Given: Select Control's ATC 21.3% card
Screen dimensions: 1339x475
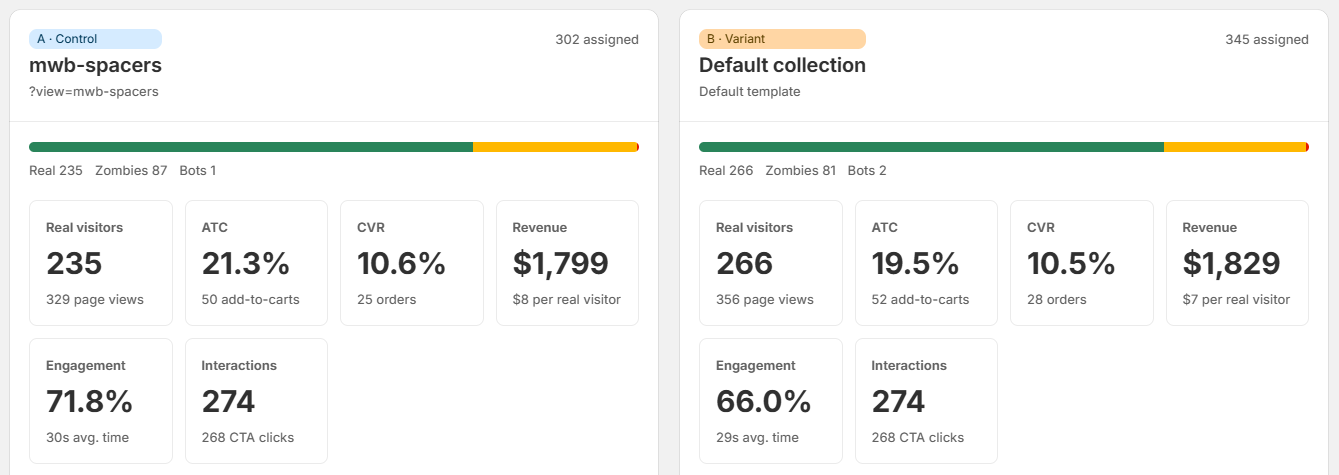Looking at the screenshot, I should [x=256, y=263].
